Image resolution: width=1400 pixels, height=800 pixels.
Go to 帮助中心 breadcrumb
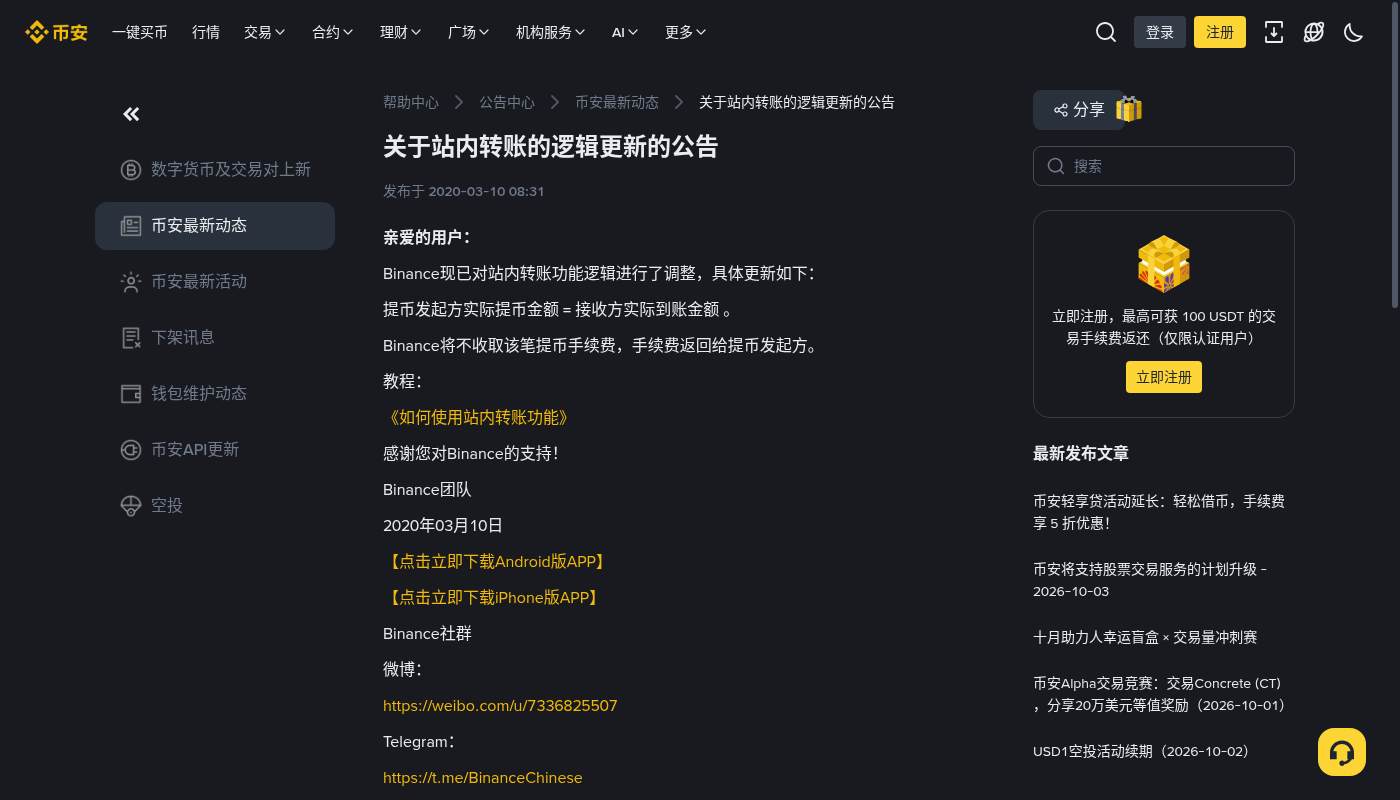[411, 102]
